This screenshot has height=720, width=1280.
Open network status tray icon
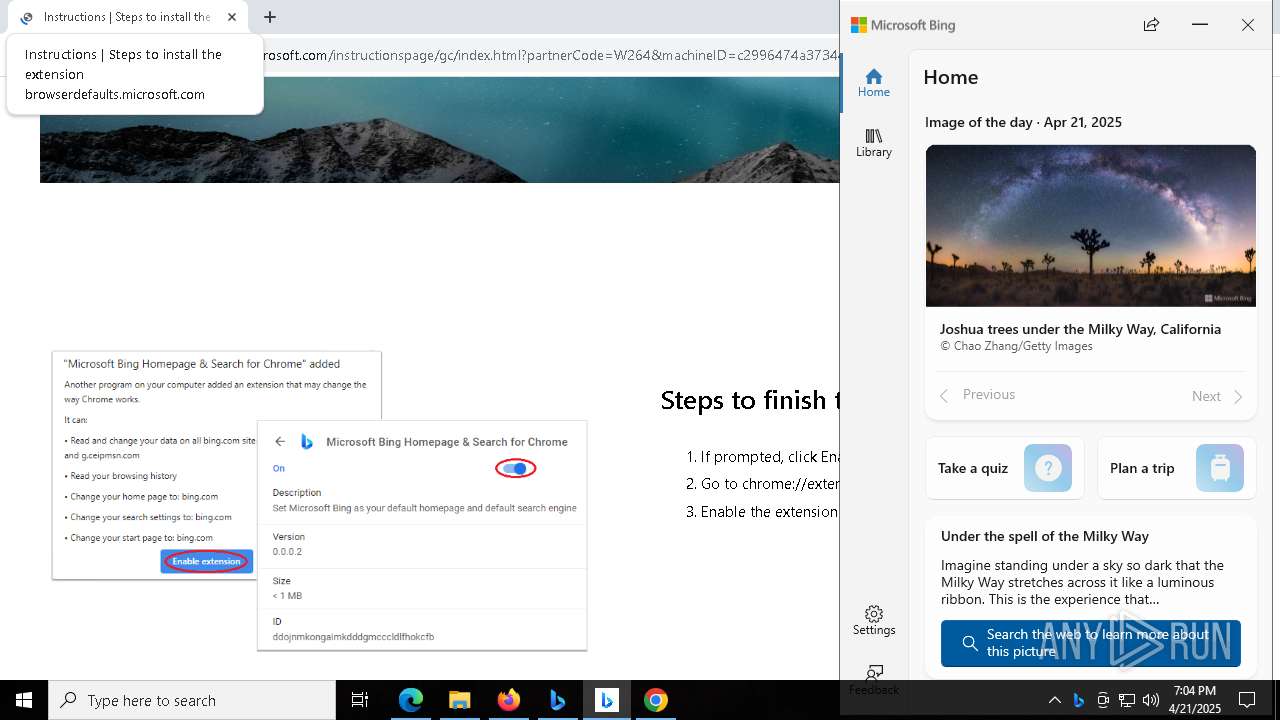coord(1127,700)
